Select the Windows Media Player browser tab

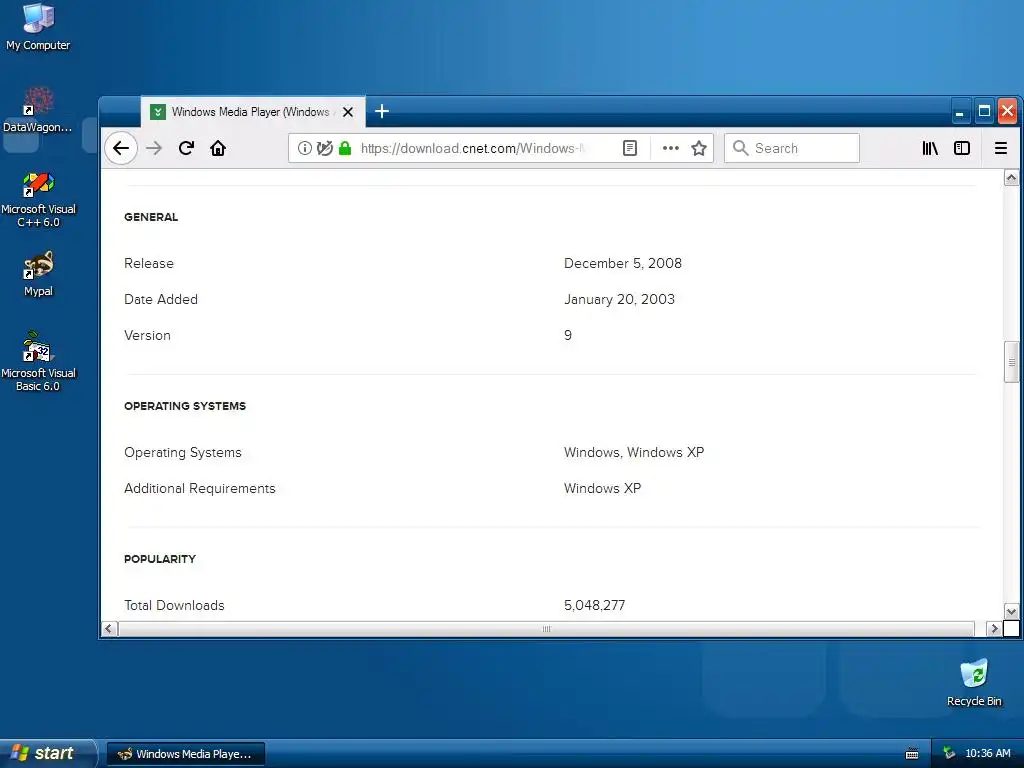(253, 112)
